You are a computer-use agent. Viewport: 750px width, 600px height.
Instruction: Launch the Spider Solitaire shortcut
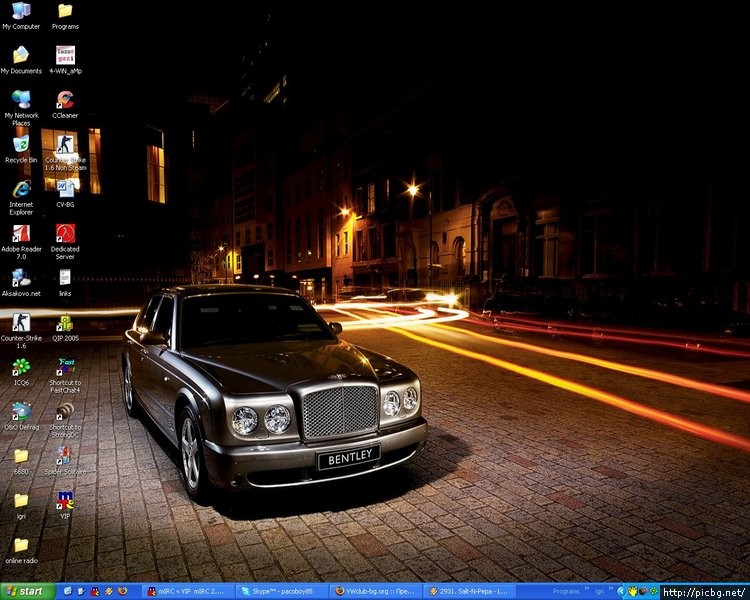[x=65, y=461]
